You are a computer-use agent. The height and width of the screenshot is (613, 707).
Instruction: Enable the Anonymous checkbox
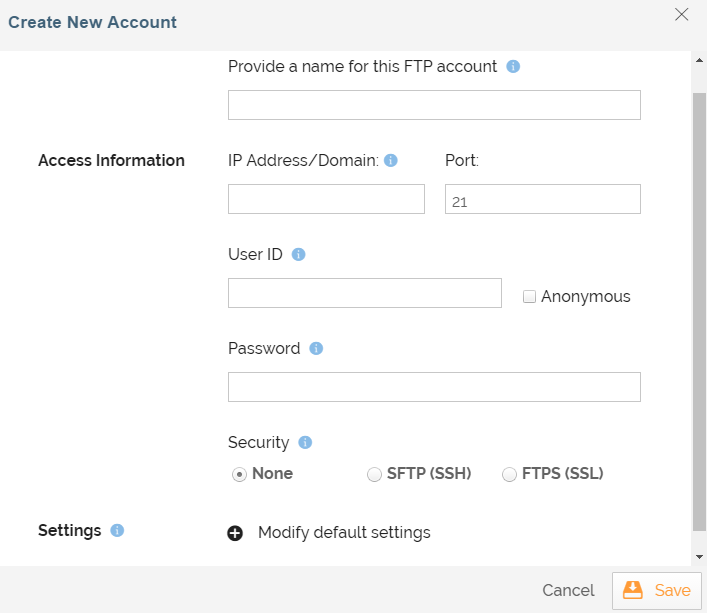(530, 297)
